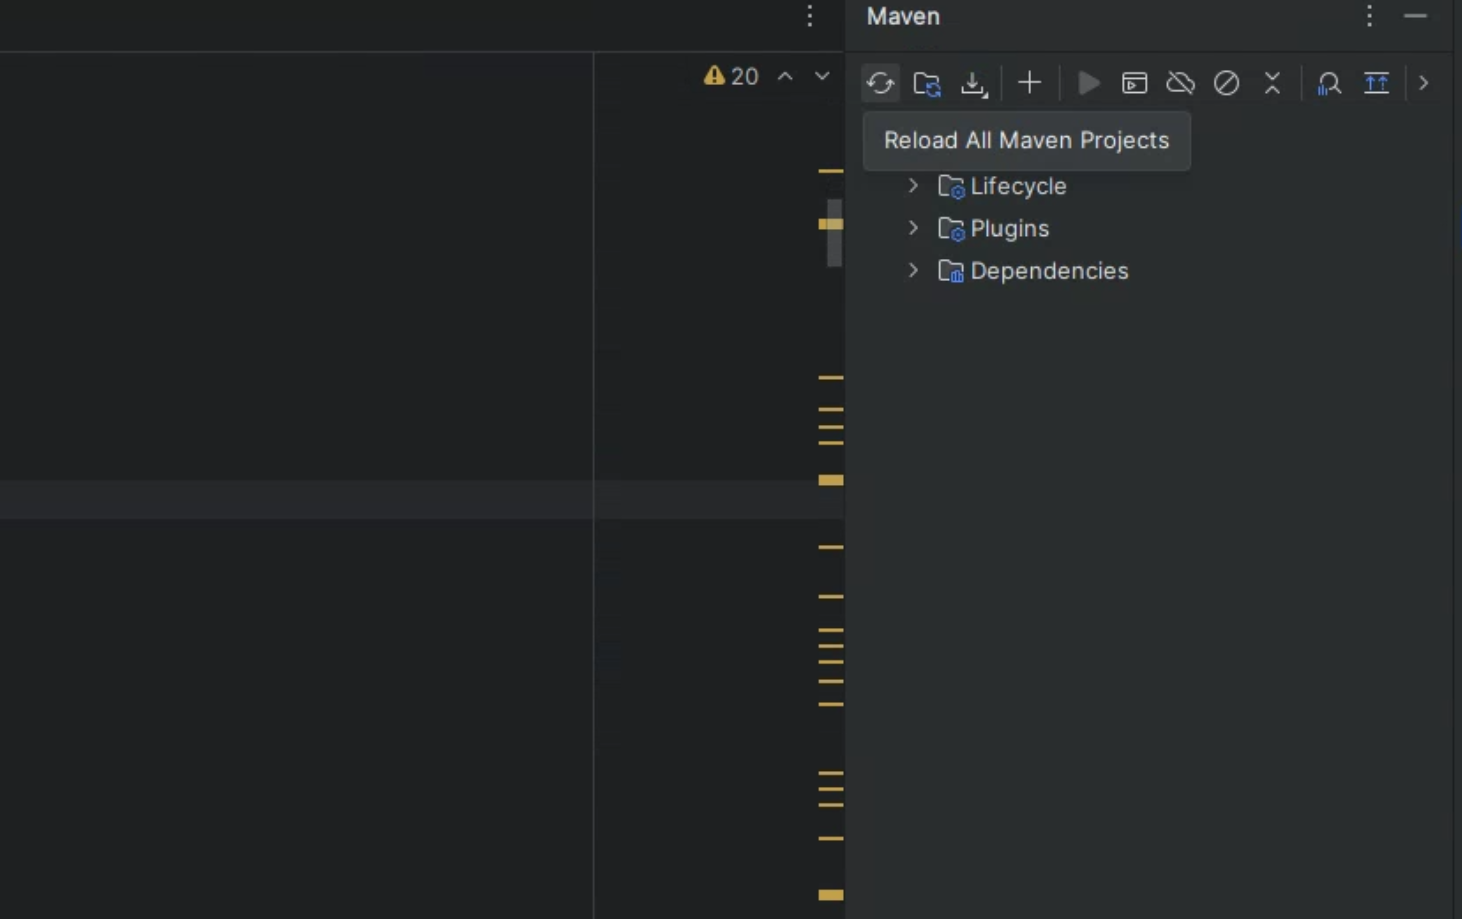Viewport: 1462px width, 919px height.
Task: Add Maven project with plus icon
Action: point(1029,83)
